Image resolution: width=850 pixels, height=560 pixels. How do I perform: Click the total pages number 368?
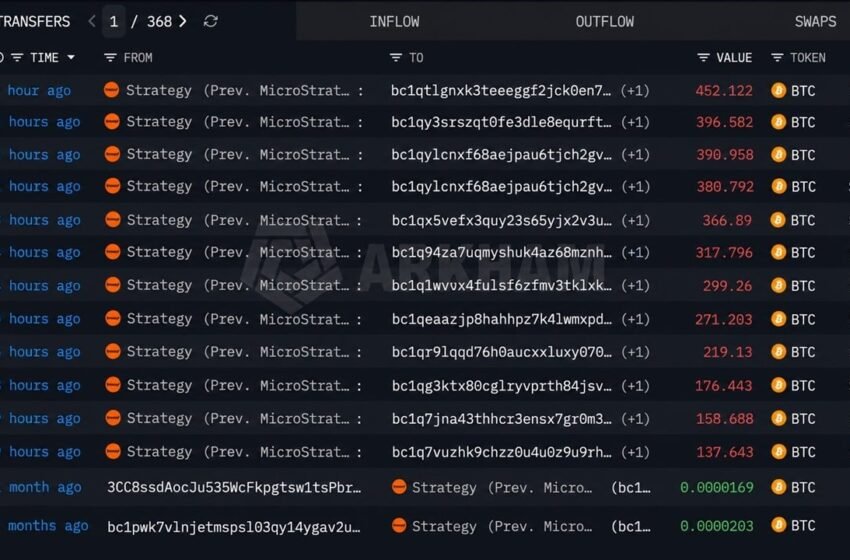tap(159, 22)
